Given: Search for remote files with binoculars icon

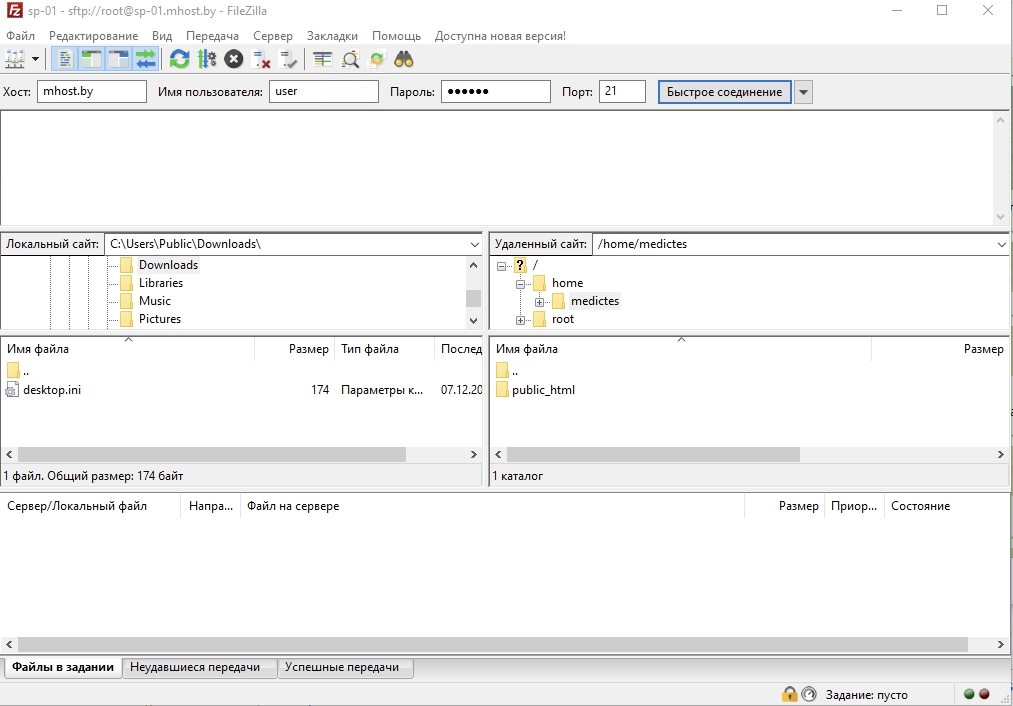Looking at the screenshot, I should (x=404, y=59).
